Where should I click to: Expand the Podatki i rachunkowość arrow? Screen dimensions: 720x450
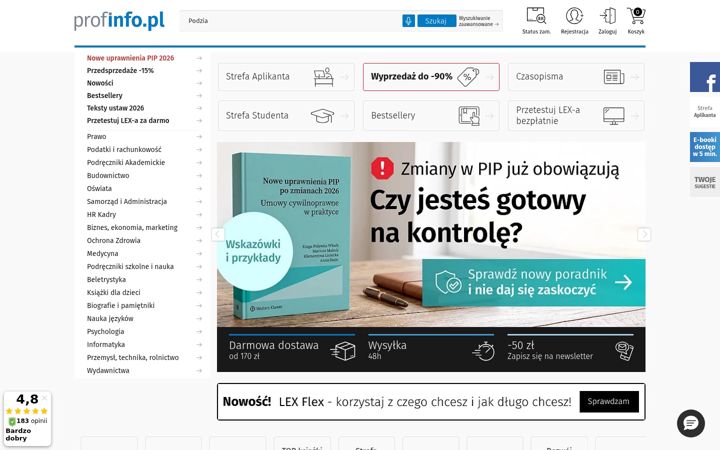[x=199, y=149]
